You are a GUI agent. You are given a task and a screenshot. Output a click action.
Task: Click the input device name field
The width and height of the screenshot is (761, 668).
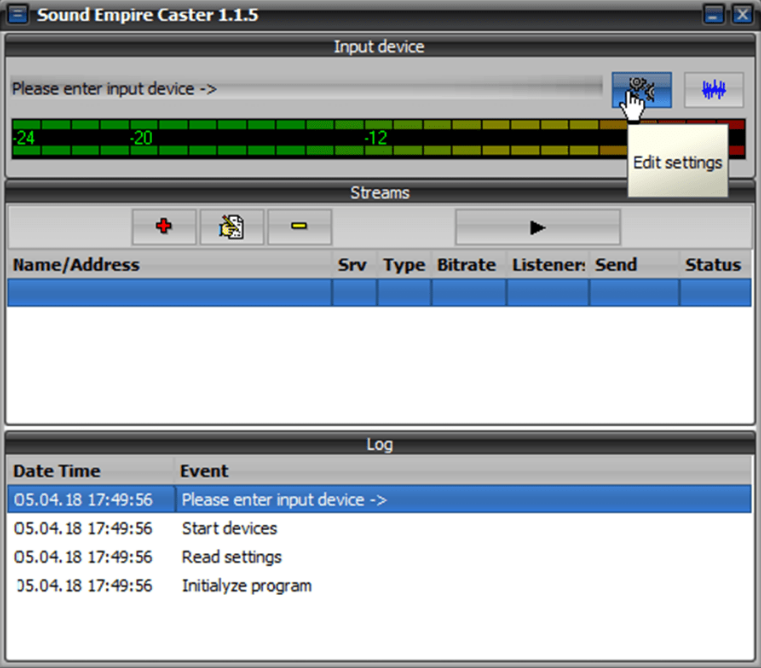(307, 89)
